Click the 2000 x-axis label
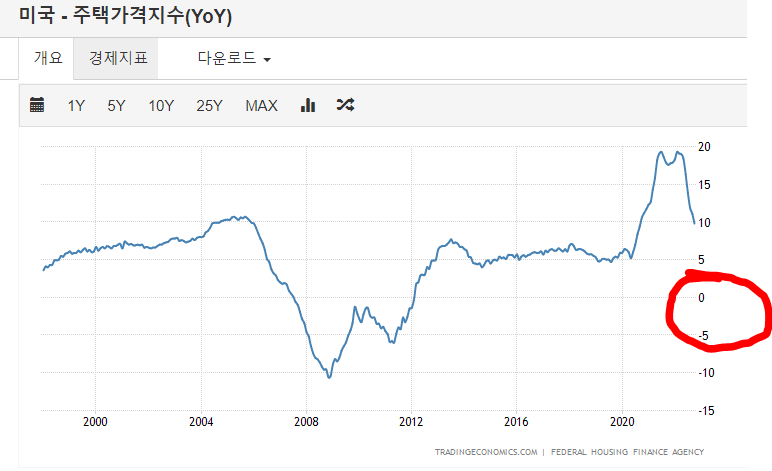The image size is (772, 471). tap(95, 422)
